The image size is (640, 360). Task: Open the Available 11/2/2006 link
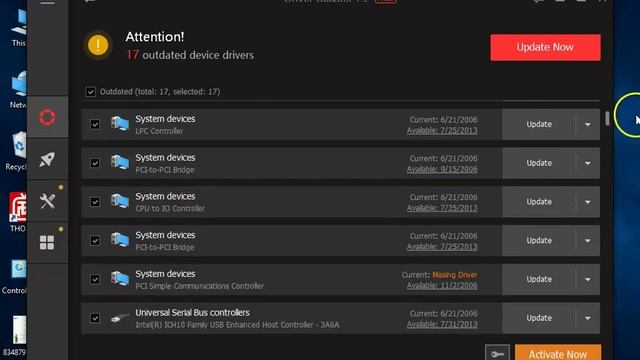click(x=442, y=286)
